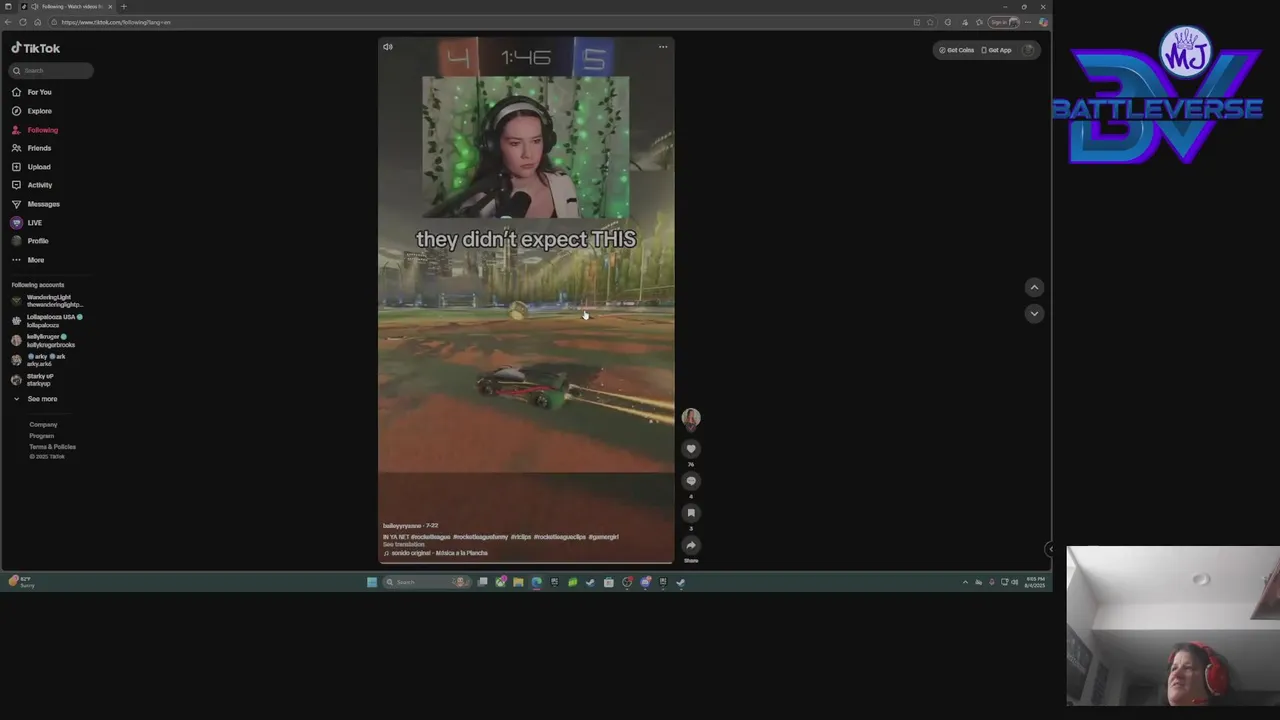Open the taskbar clock and date
The height and width of the screenshot is (720, 1280).
[x=1034, y=582]
